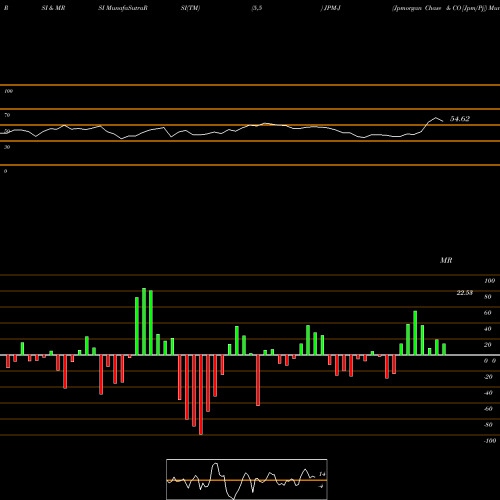The width and height of the screenshot is (500, 500).
Task: Click the MR panel title
Action: (x=446, y=260)
